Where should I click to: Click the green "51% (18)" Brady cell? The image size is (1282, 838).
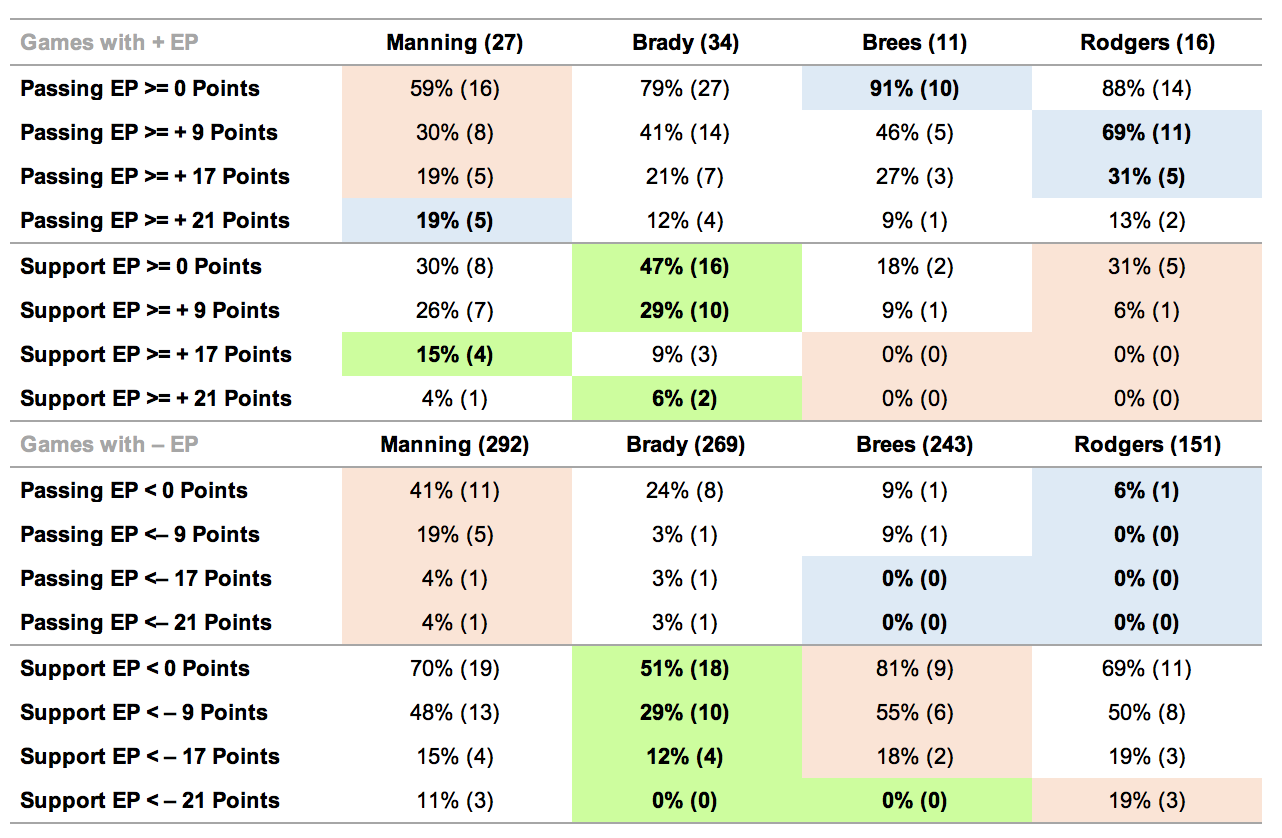click(x=685, y=669)
